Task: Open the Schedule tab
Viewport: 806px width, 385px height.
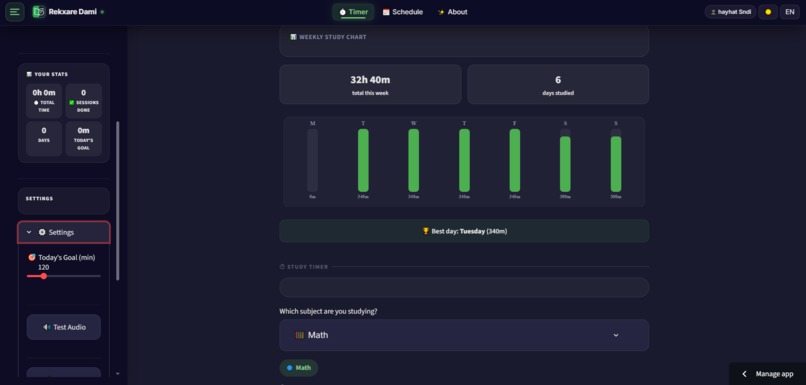Action: pyautogui.click(x=402, y=12)
